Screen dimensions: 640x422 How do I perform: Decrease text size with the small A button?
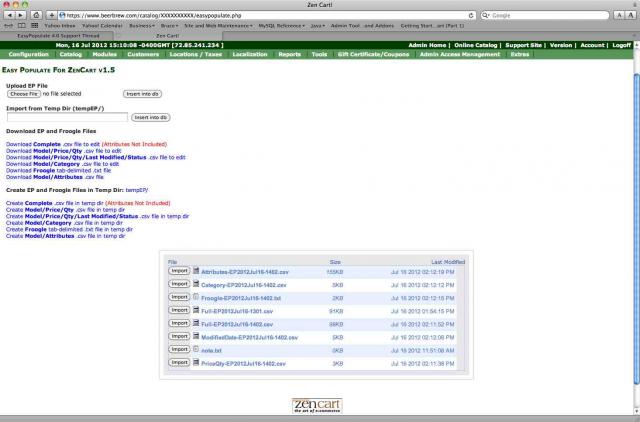(619, 15)
